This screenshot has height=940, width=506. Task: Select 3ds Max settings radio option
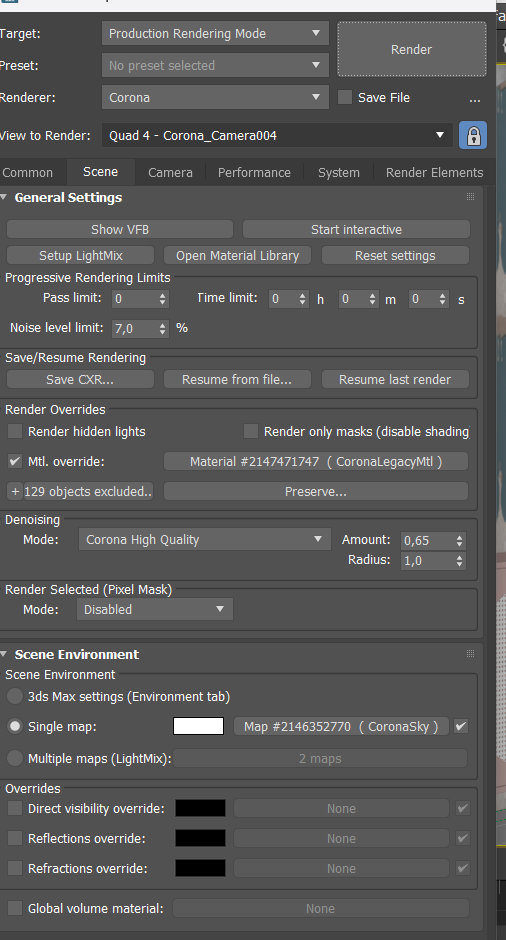click(15, 696)
